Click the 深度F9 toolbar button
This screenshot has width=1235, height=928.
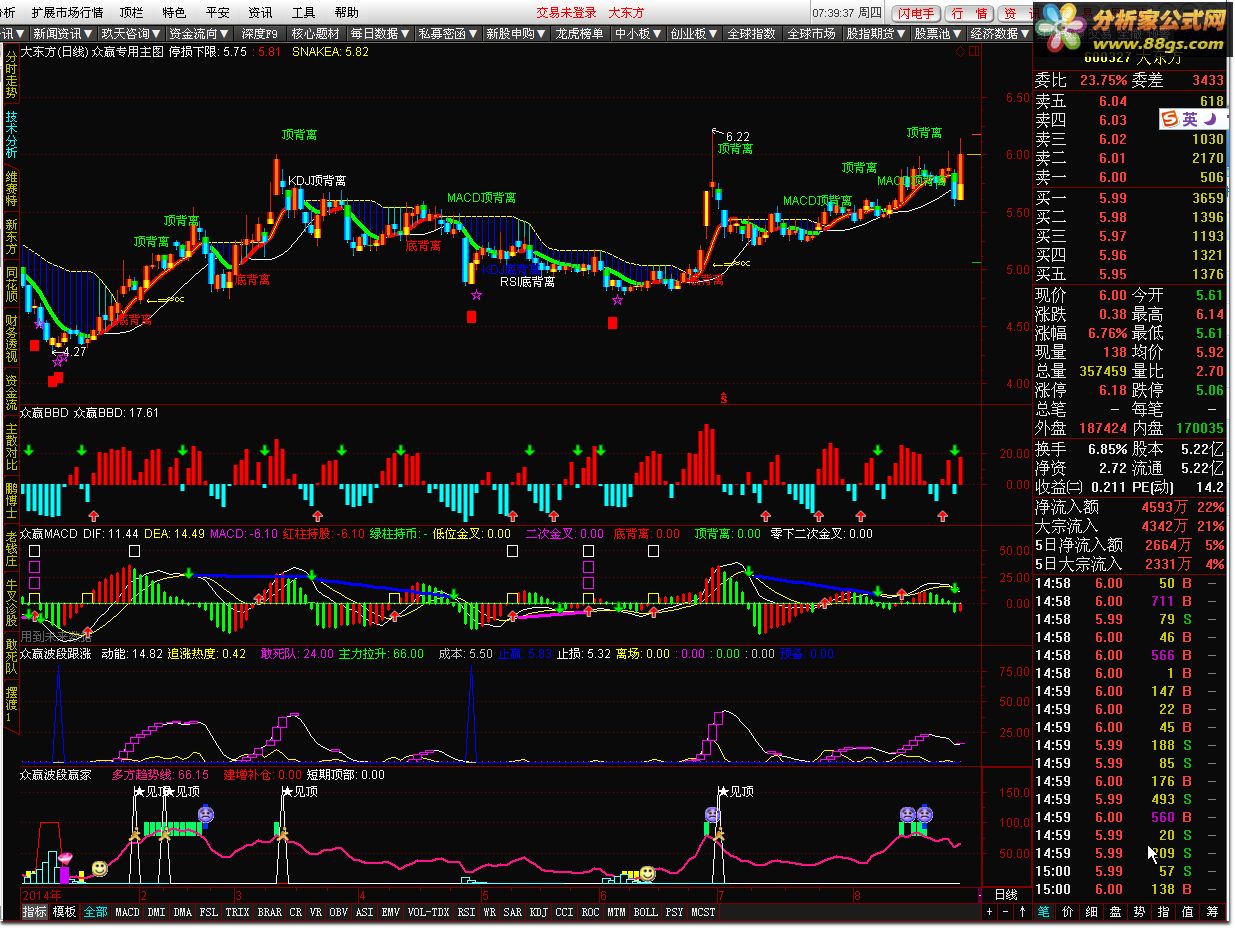coord(260,33)
